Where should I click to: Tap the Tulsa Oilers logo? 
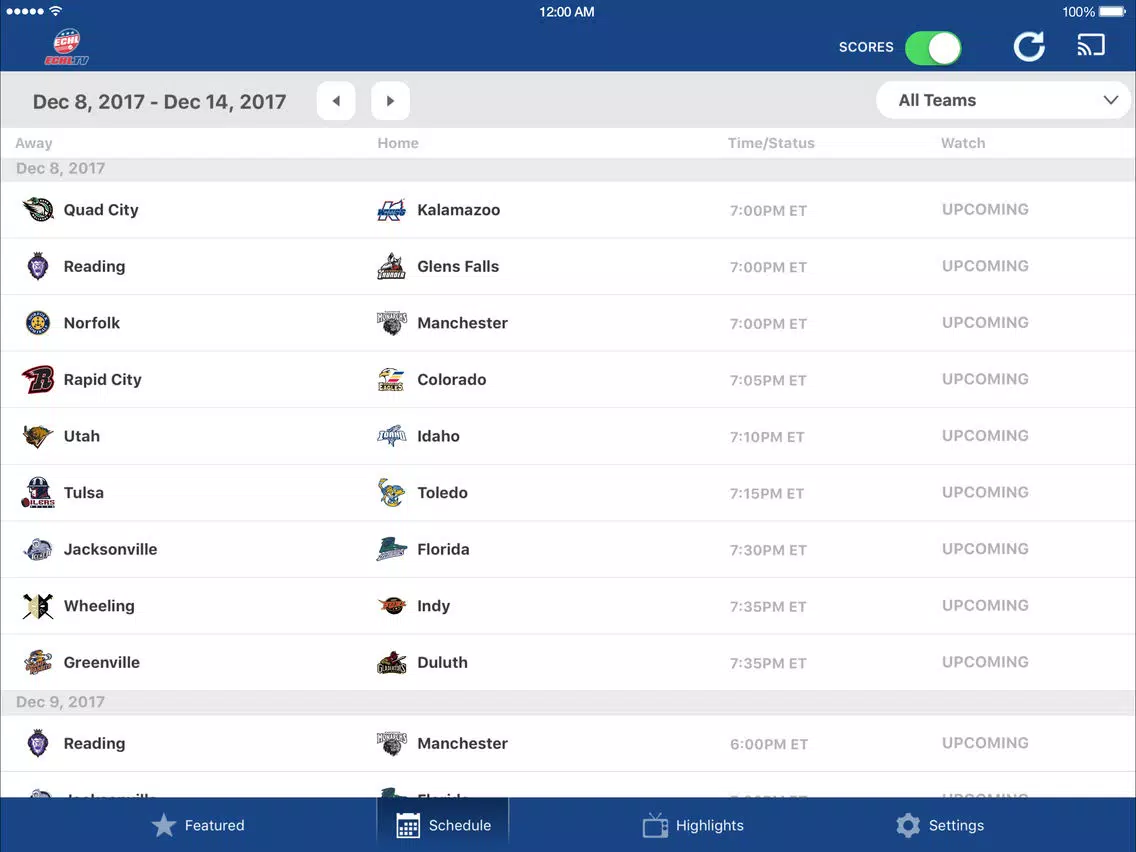[38, 493]
